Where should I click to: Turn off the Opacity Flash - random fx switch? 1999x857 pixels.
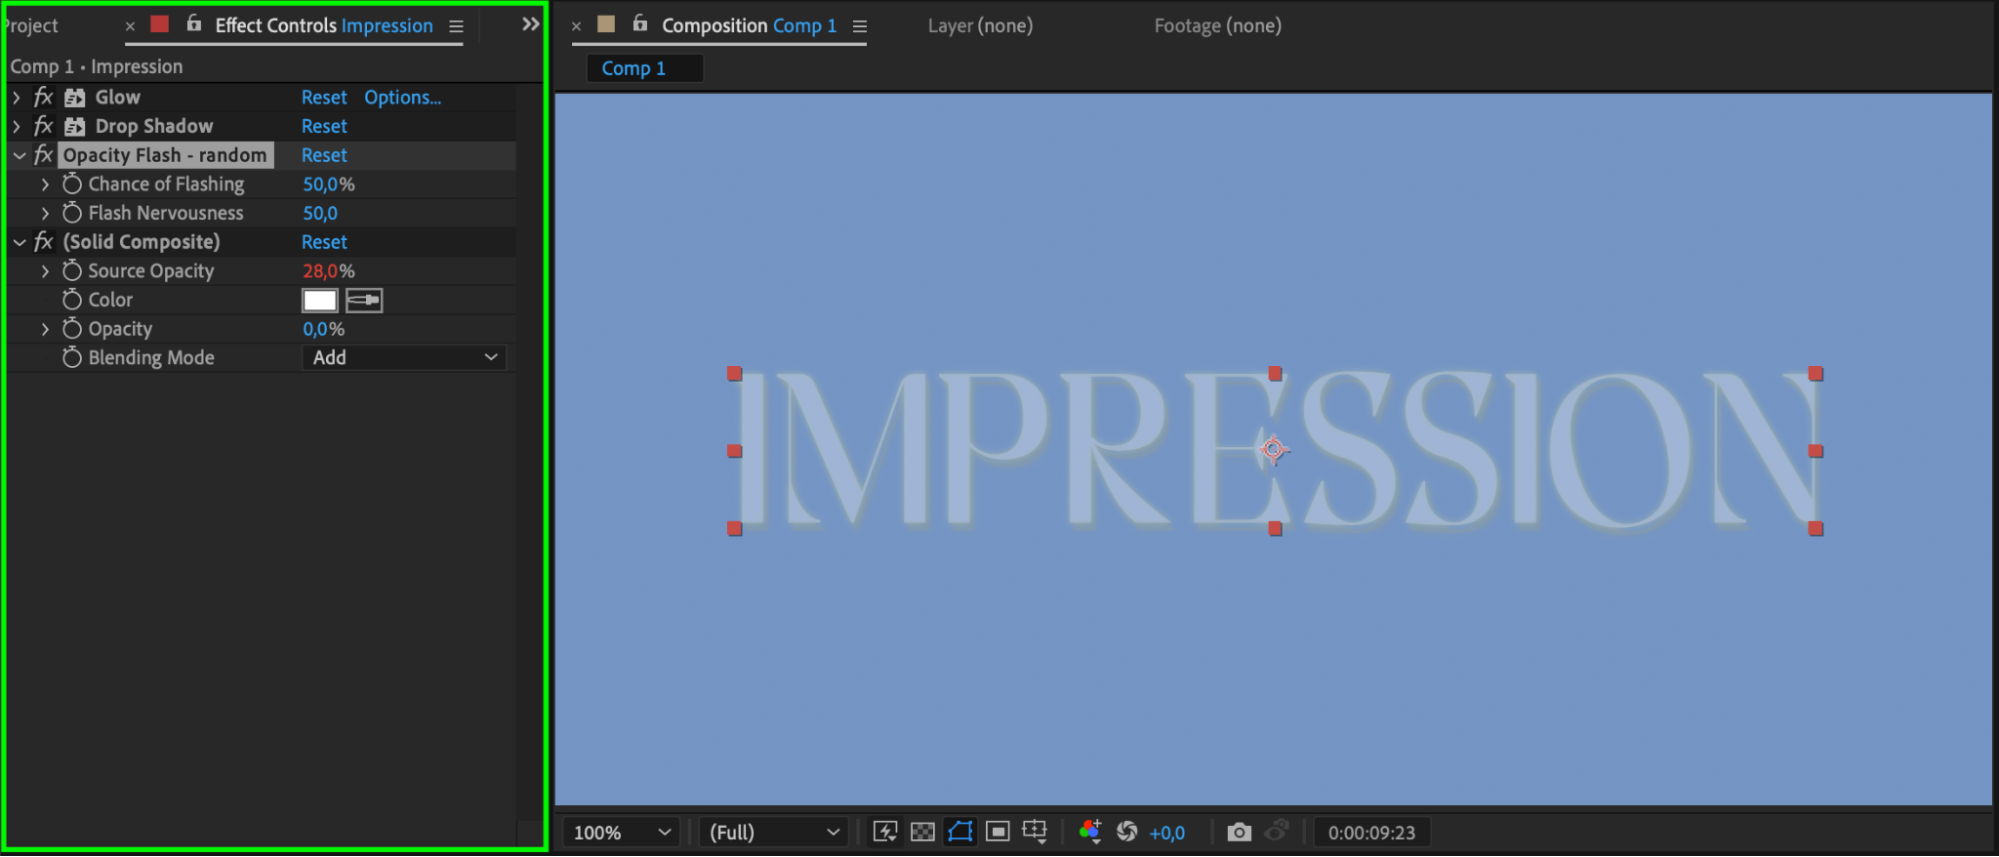point(43,155)
